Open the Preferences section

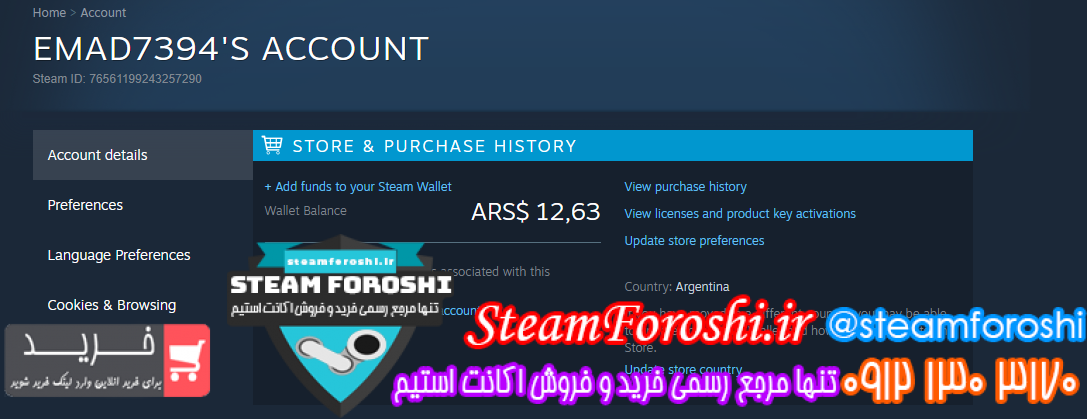[x=85, y=205]
